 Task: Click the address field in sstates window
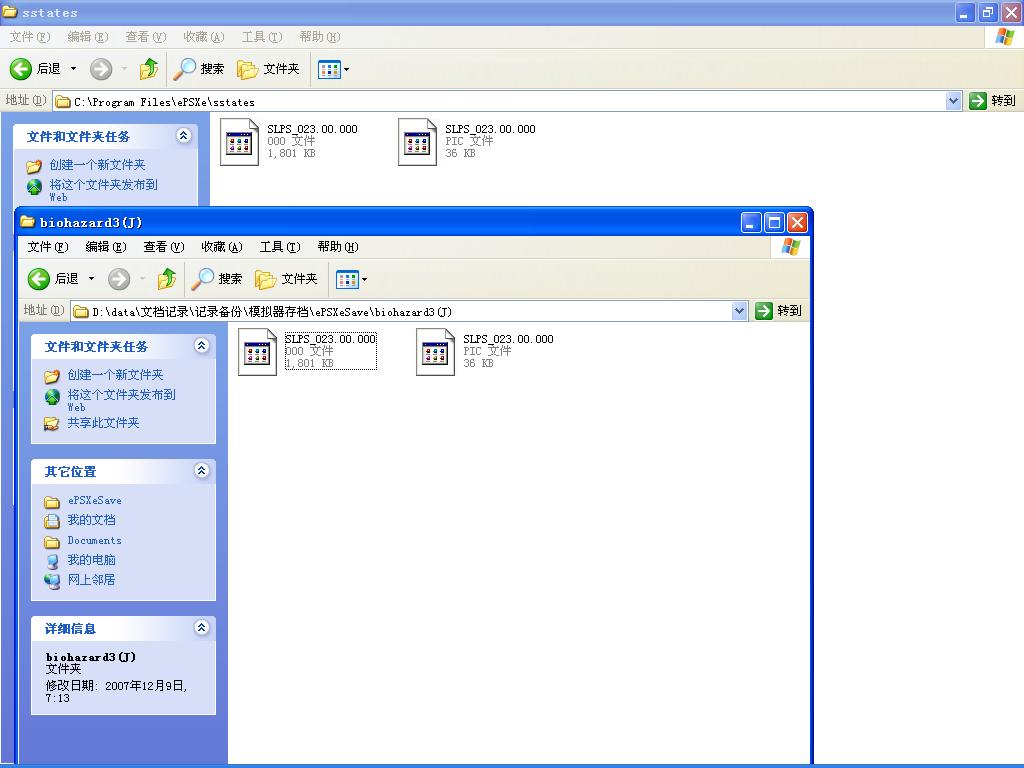click(x=500, y=101)
